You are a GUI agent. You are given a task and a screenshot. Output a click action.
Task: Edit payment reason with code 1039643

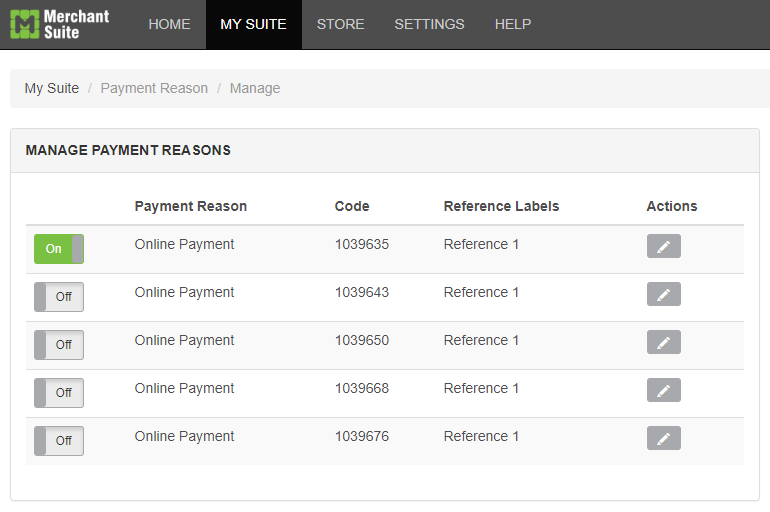coord(663,294)
